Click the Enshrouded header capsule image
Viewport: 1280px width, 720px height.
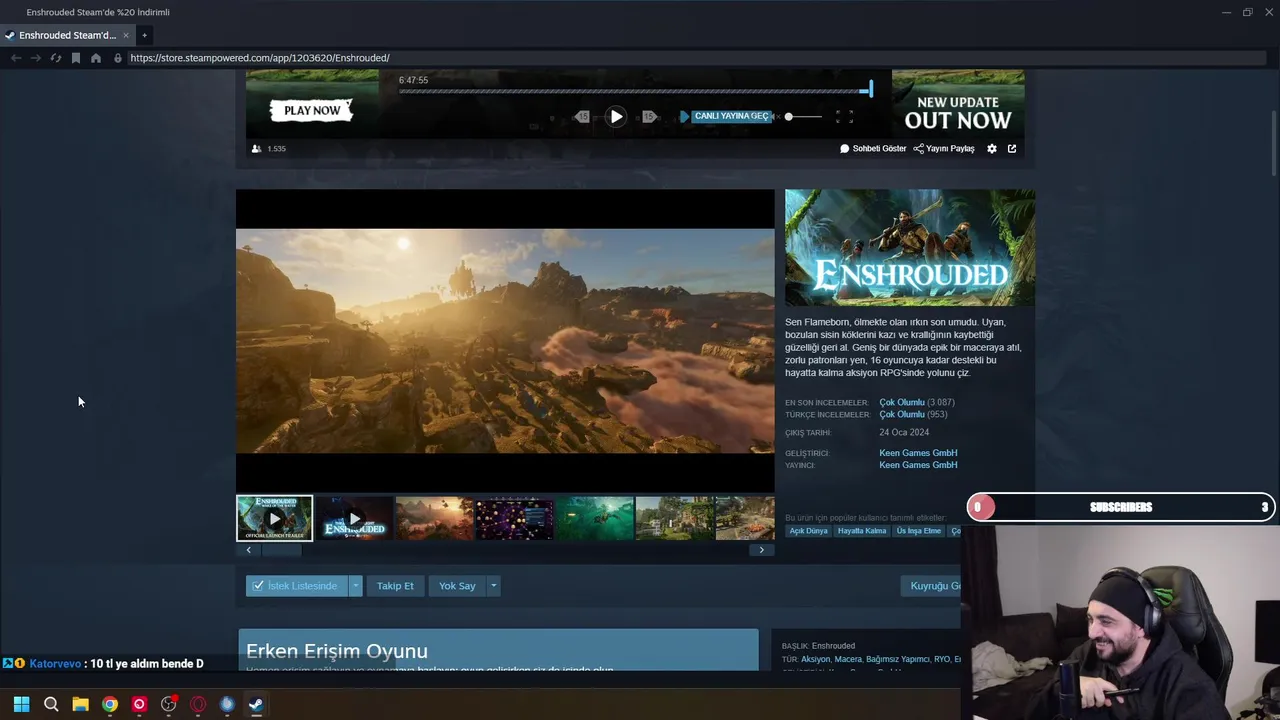click(x=910, y=248)
